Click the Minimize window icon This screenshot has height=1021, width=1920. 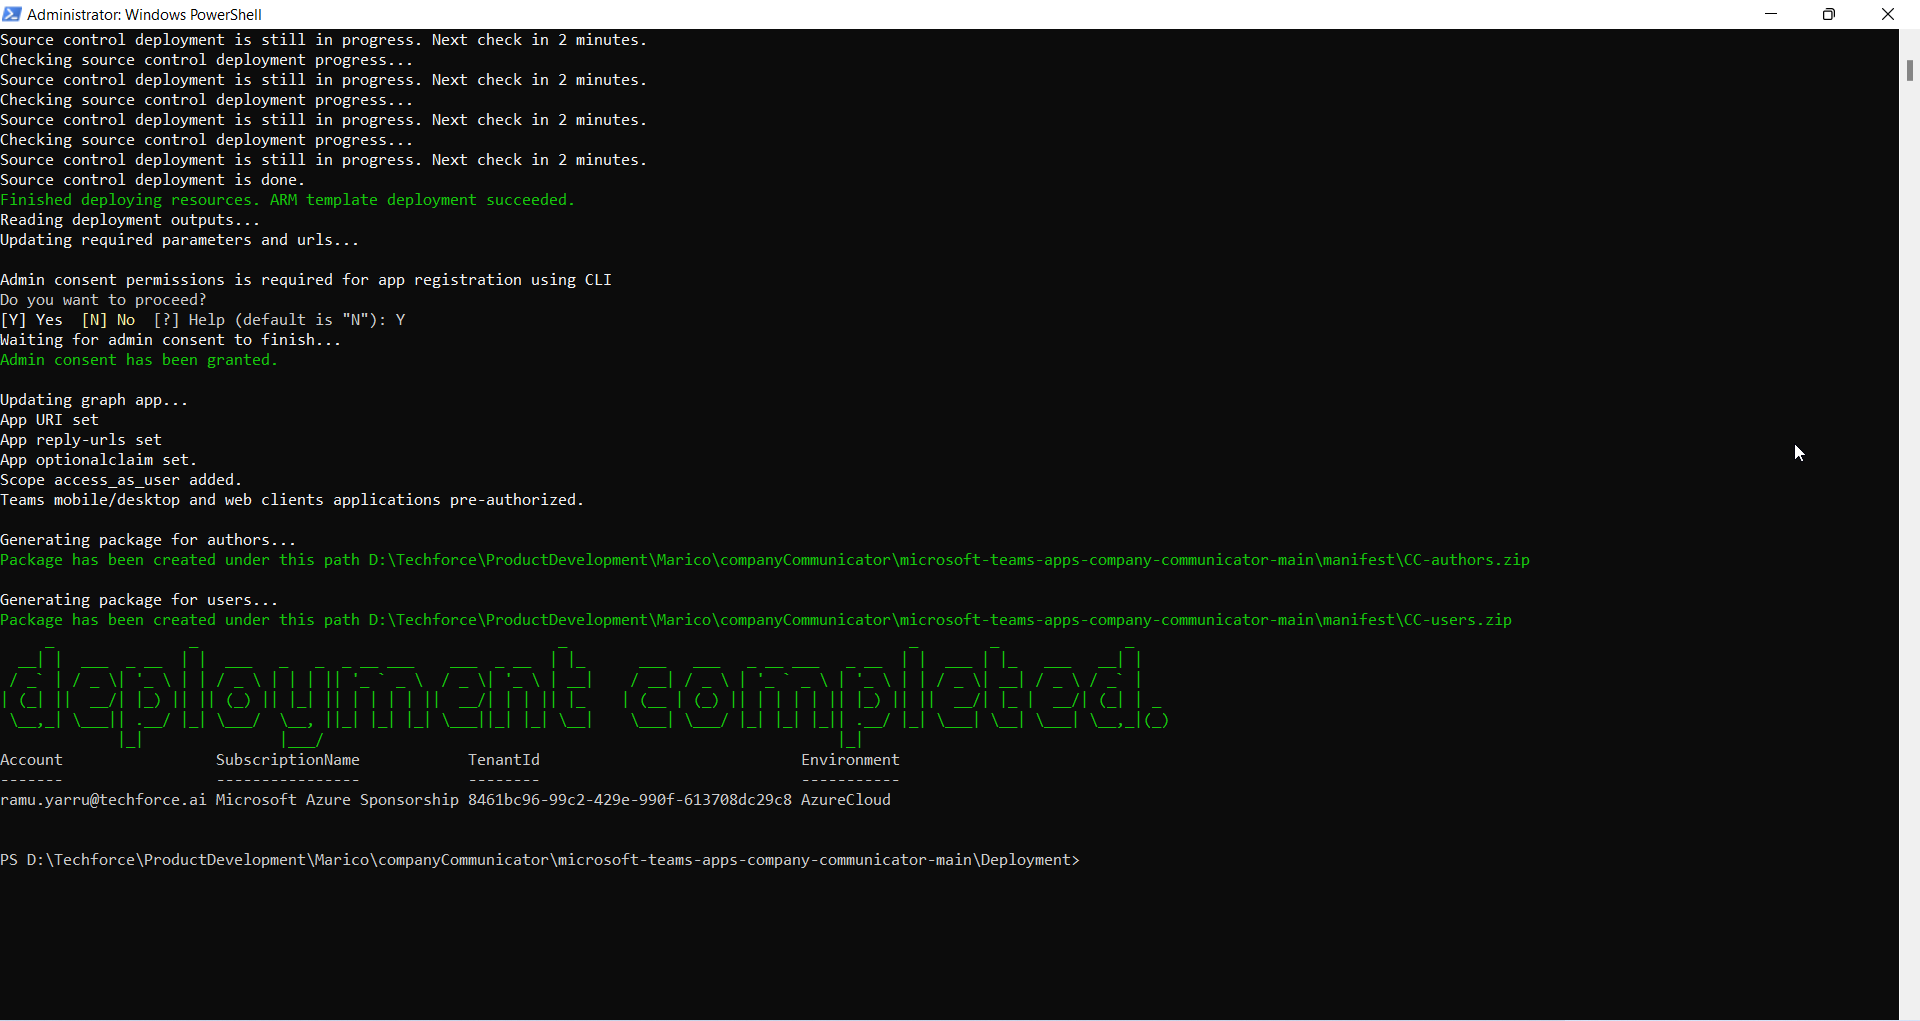[x=1772, y=14]
